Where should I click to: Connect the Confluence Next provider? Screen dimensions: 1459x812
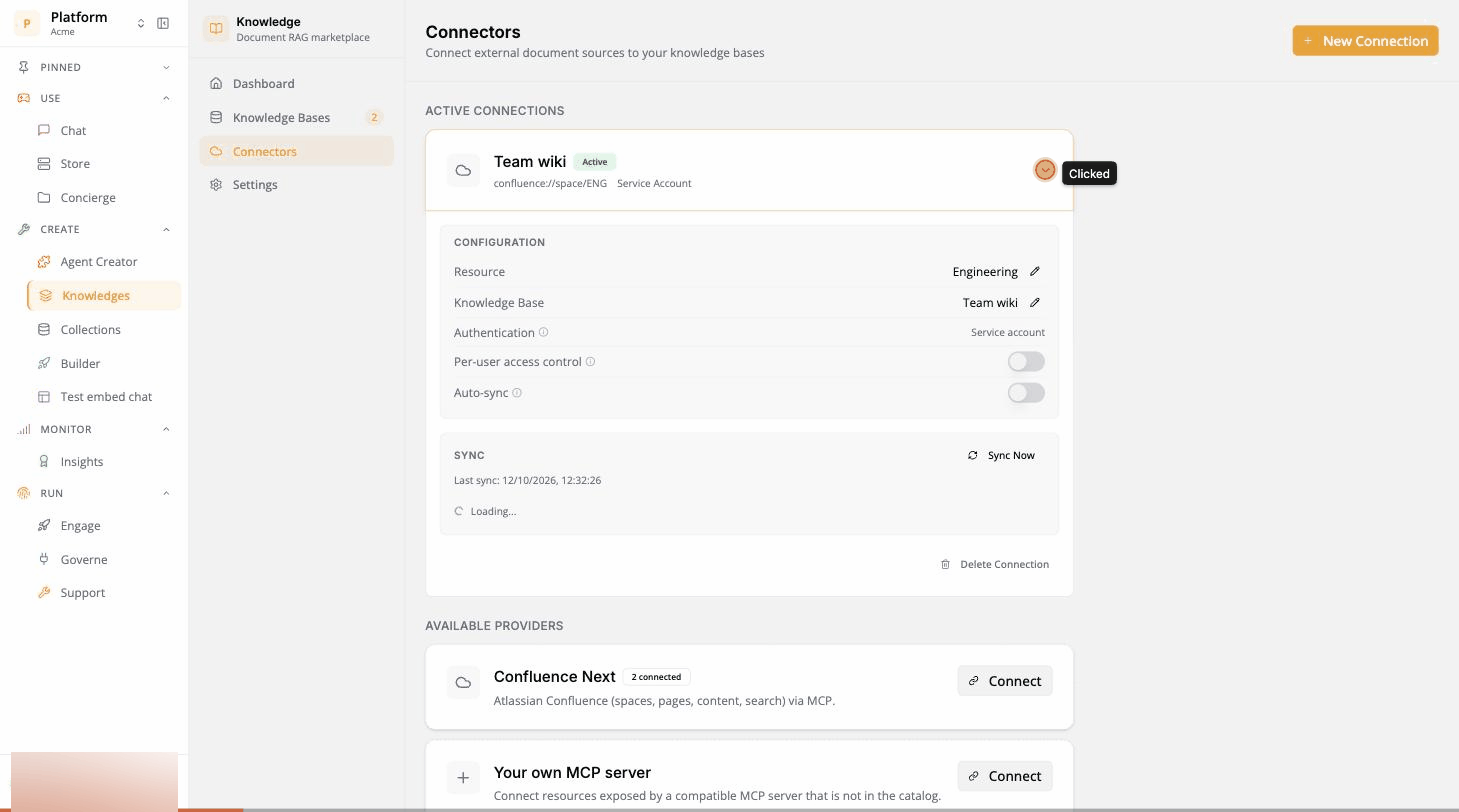(1005, 681)
